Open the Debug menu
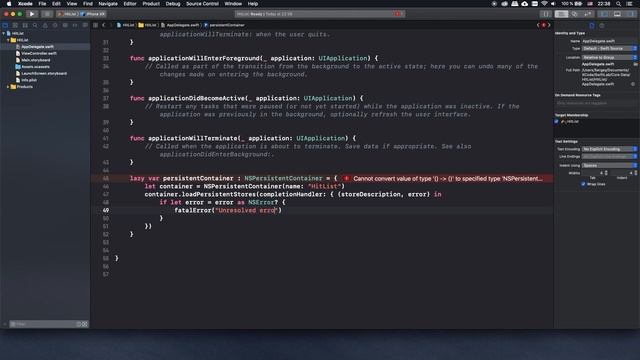640x360 pixels. point(173,4)
